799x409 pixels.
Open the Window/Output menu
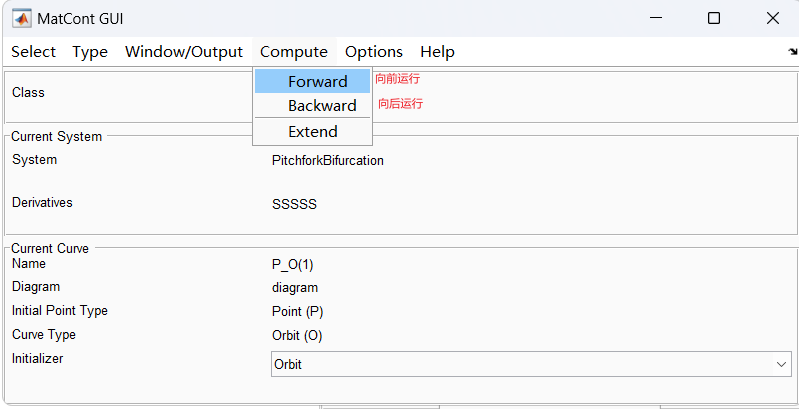point(184,52)
